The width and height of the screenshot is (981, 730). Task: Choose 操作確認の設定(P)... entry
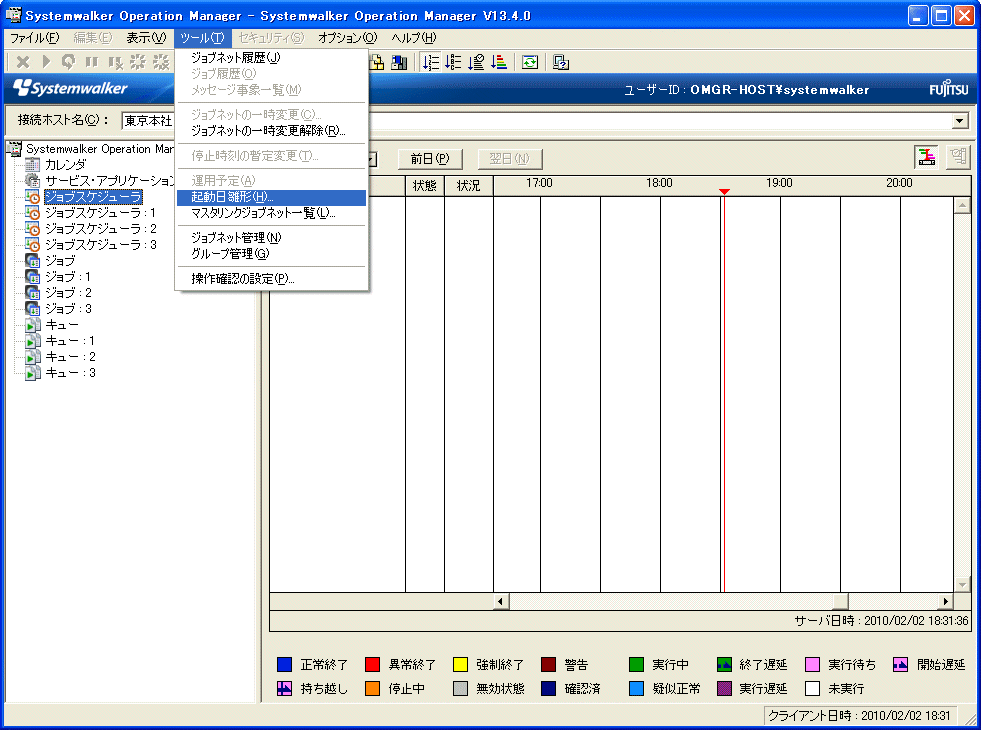click(272, 279)
